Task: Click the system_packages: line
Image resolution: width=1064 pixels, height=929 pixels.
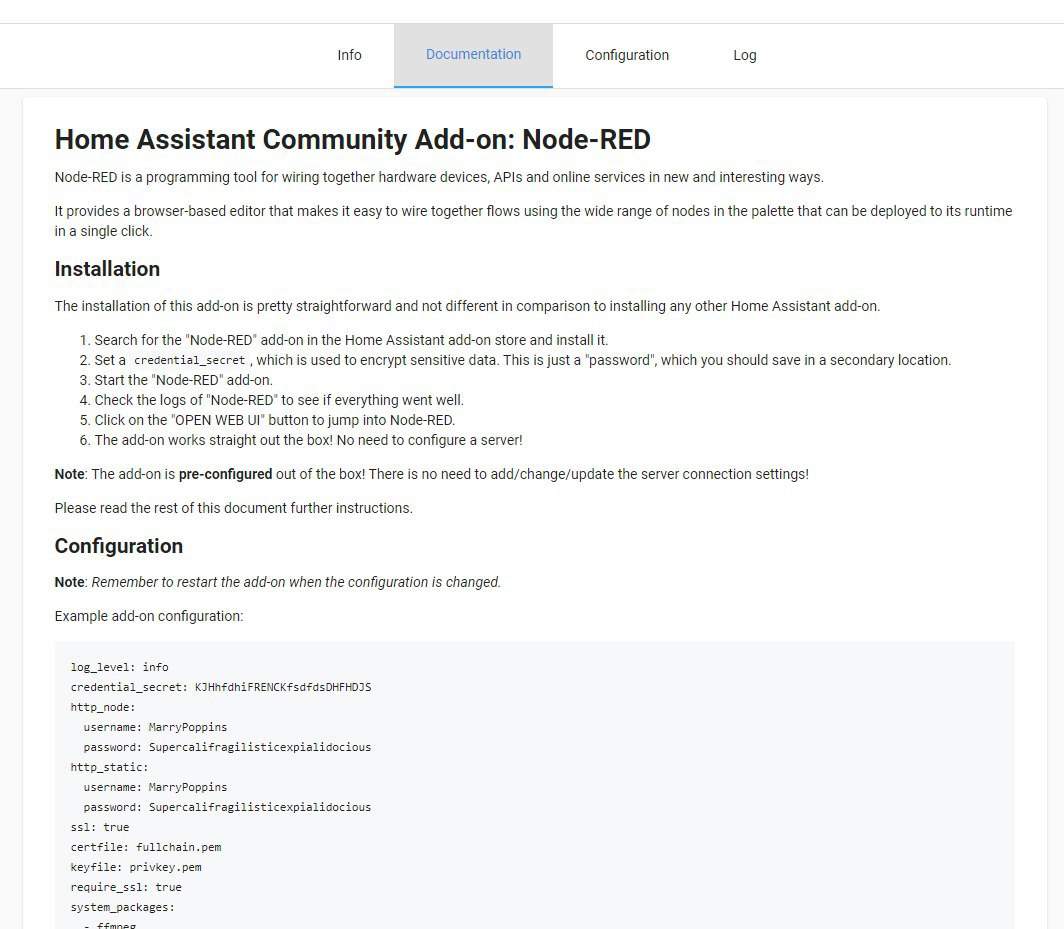Action: [x=122, y=907]
